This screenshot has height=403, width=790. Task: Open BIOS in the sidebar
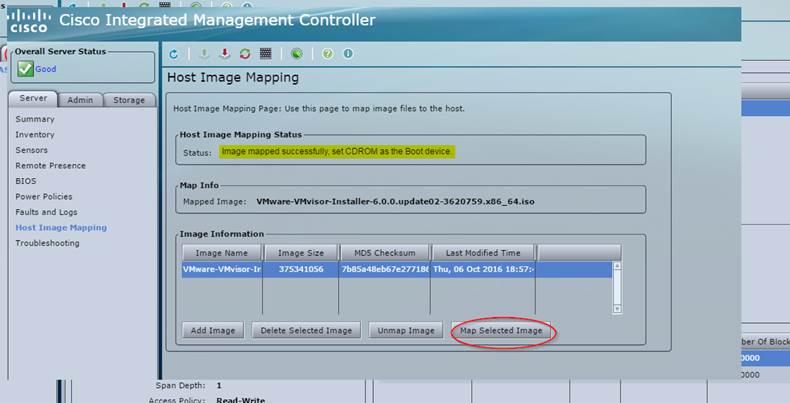tap(26, 181)
